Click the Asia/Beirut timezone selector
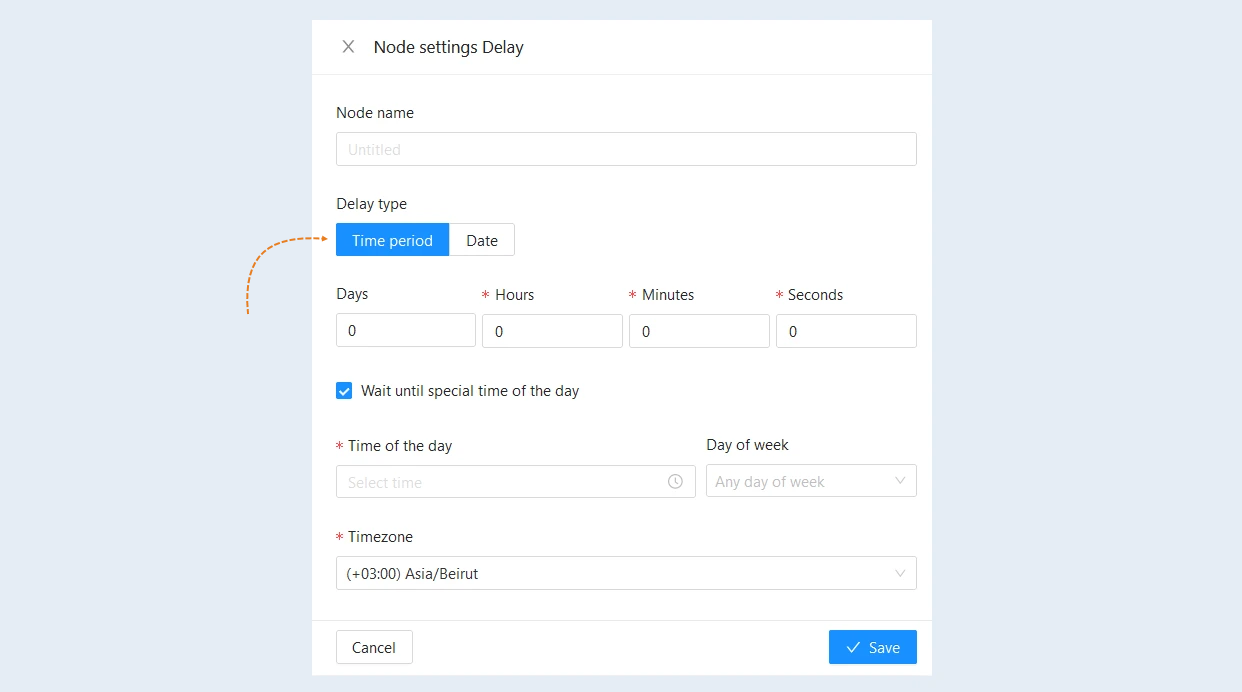The height and width of the screenshot is (692, 1242). tap(626, 573)
